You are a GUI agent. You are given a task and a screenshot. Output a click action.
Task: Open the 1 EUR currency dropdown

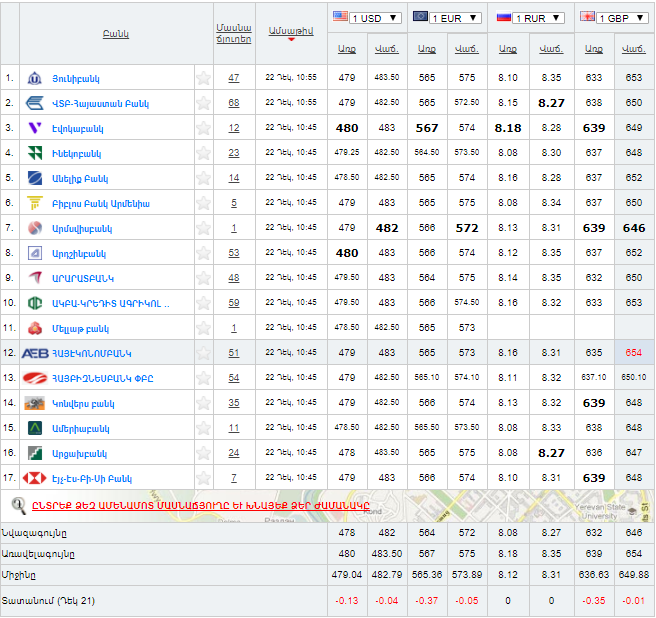coord(455,18)
